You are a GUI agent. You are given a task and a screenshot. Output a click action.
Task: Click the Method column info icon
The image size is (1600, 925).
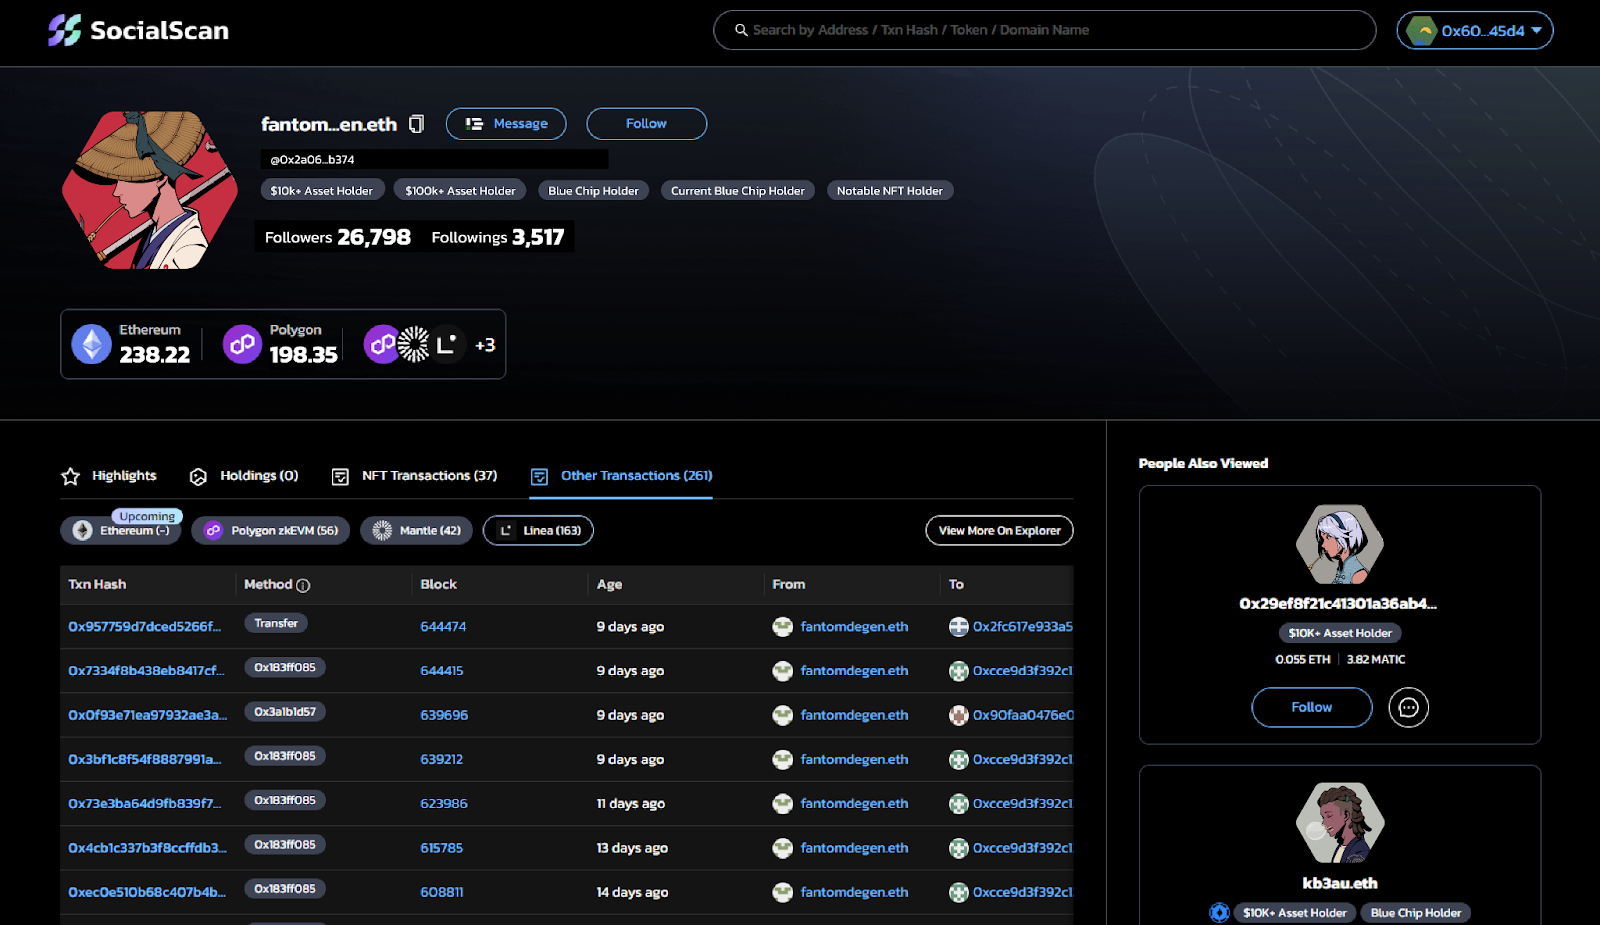(303, 585)
